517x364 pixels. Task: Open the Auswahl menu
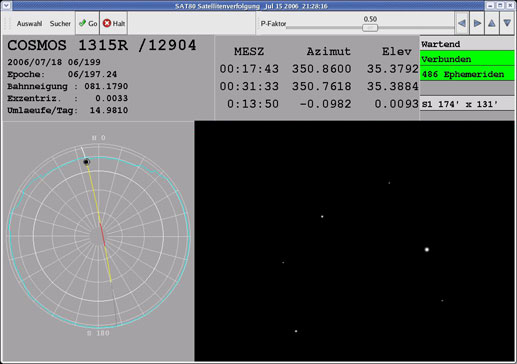point(29,24)
